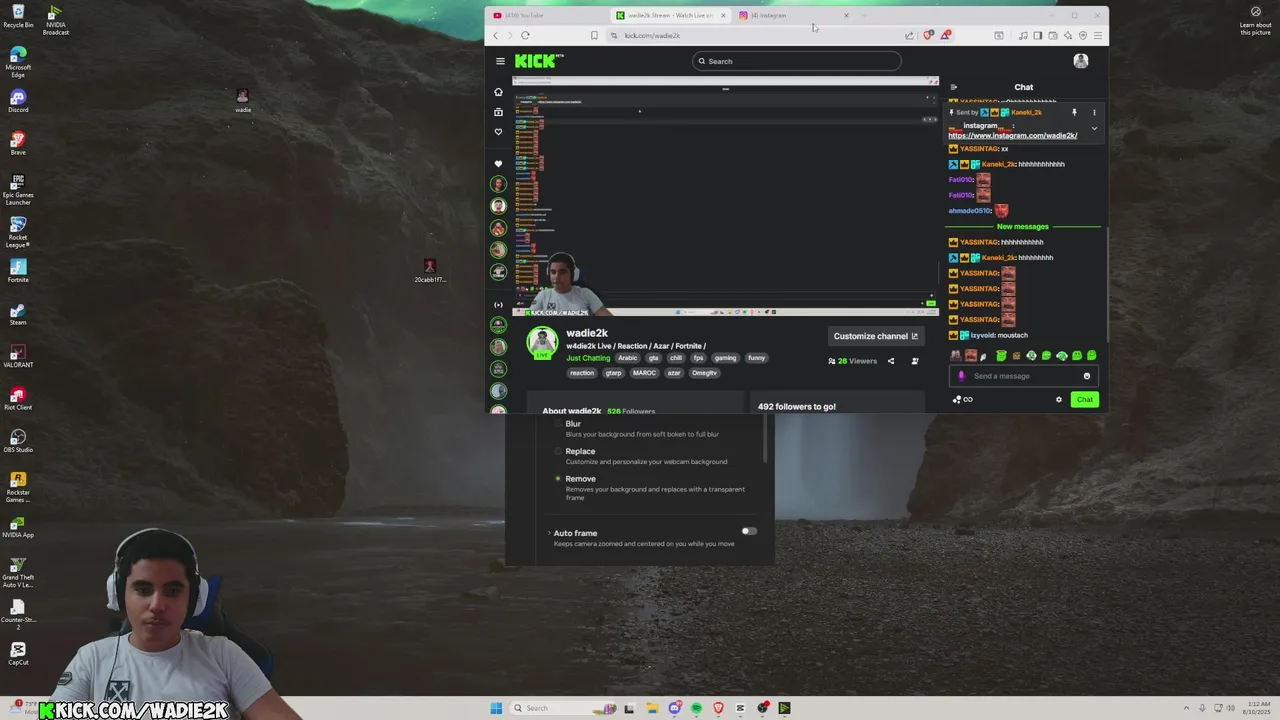
Task: Reload page in Brave browser
Action: [x=525, y=36]
